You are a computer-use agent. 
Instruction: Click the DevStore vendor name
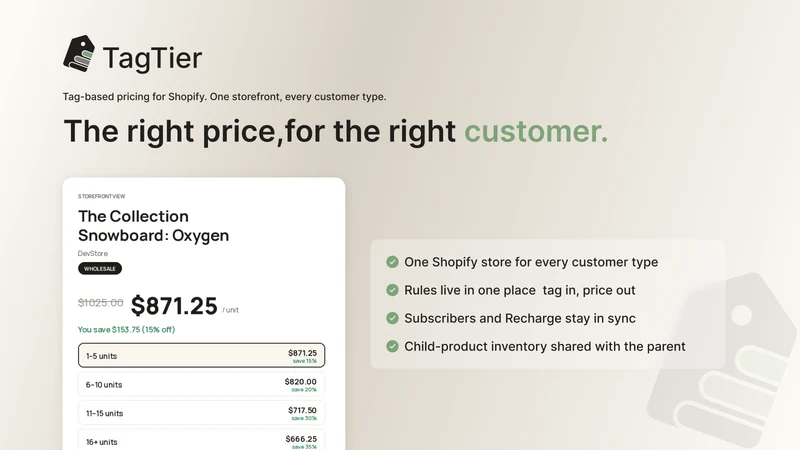(x=93, y=253)
